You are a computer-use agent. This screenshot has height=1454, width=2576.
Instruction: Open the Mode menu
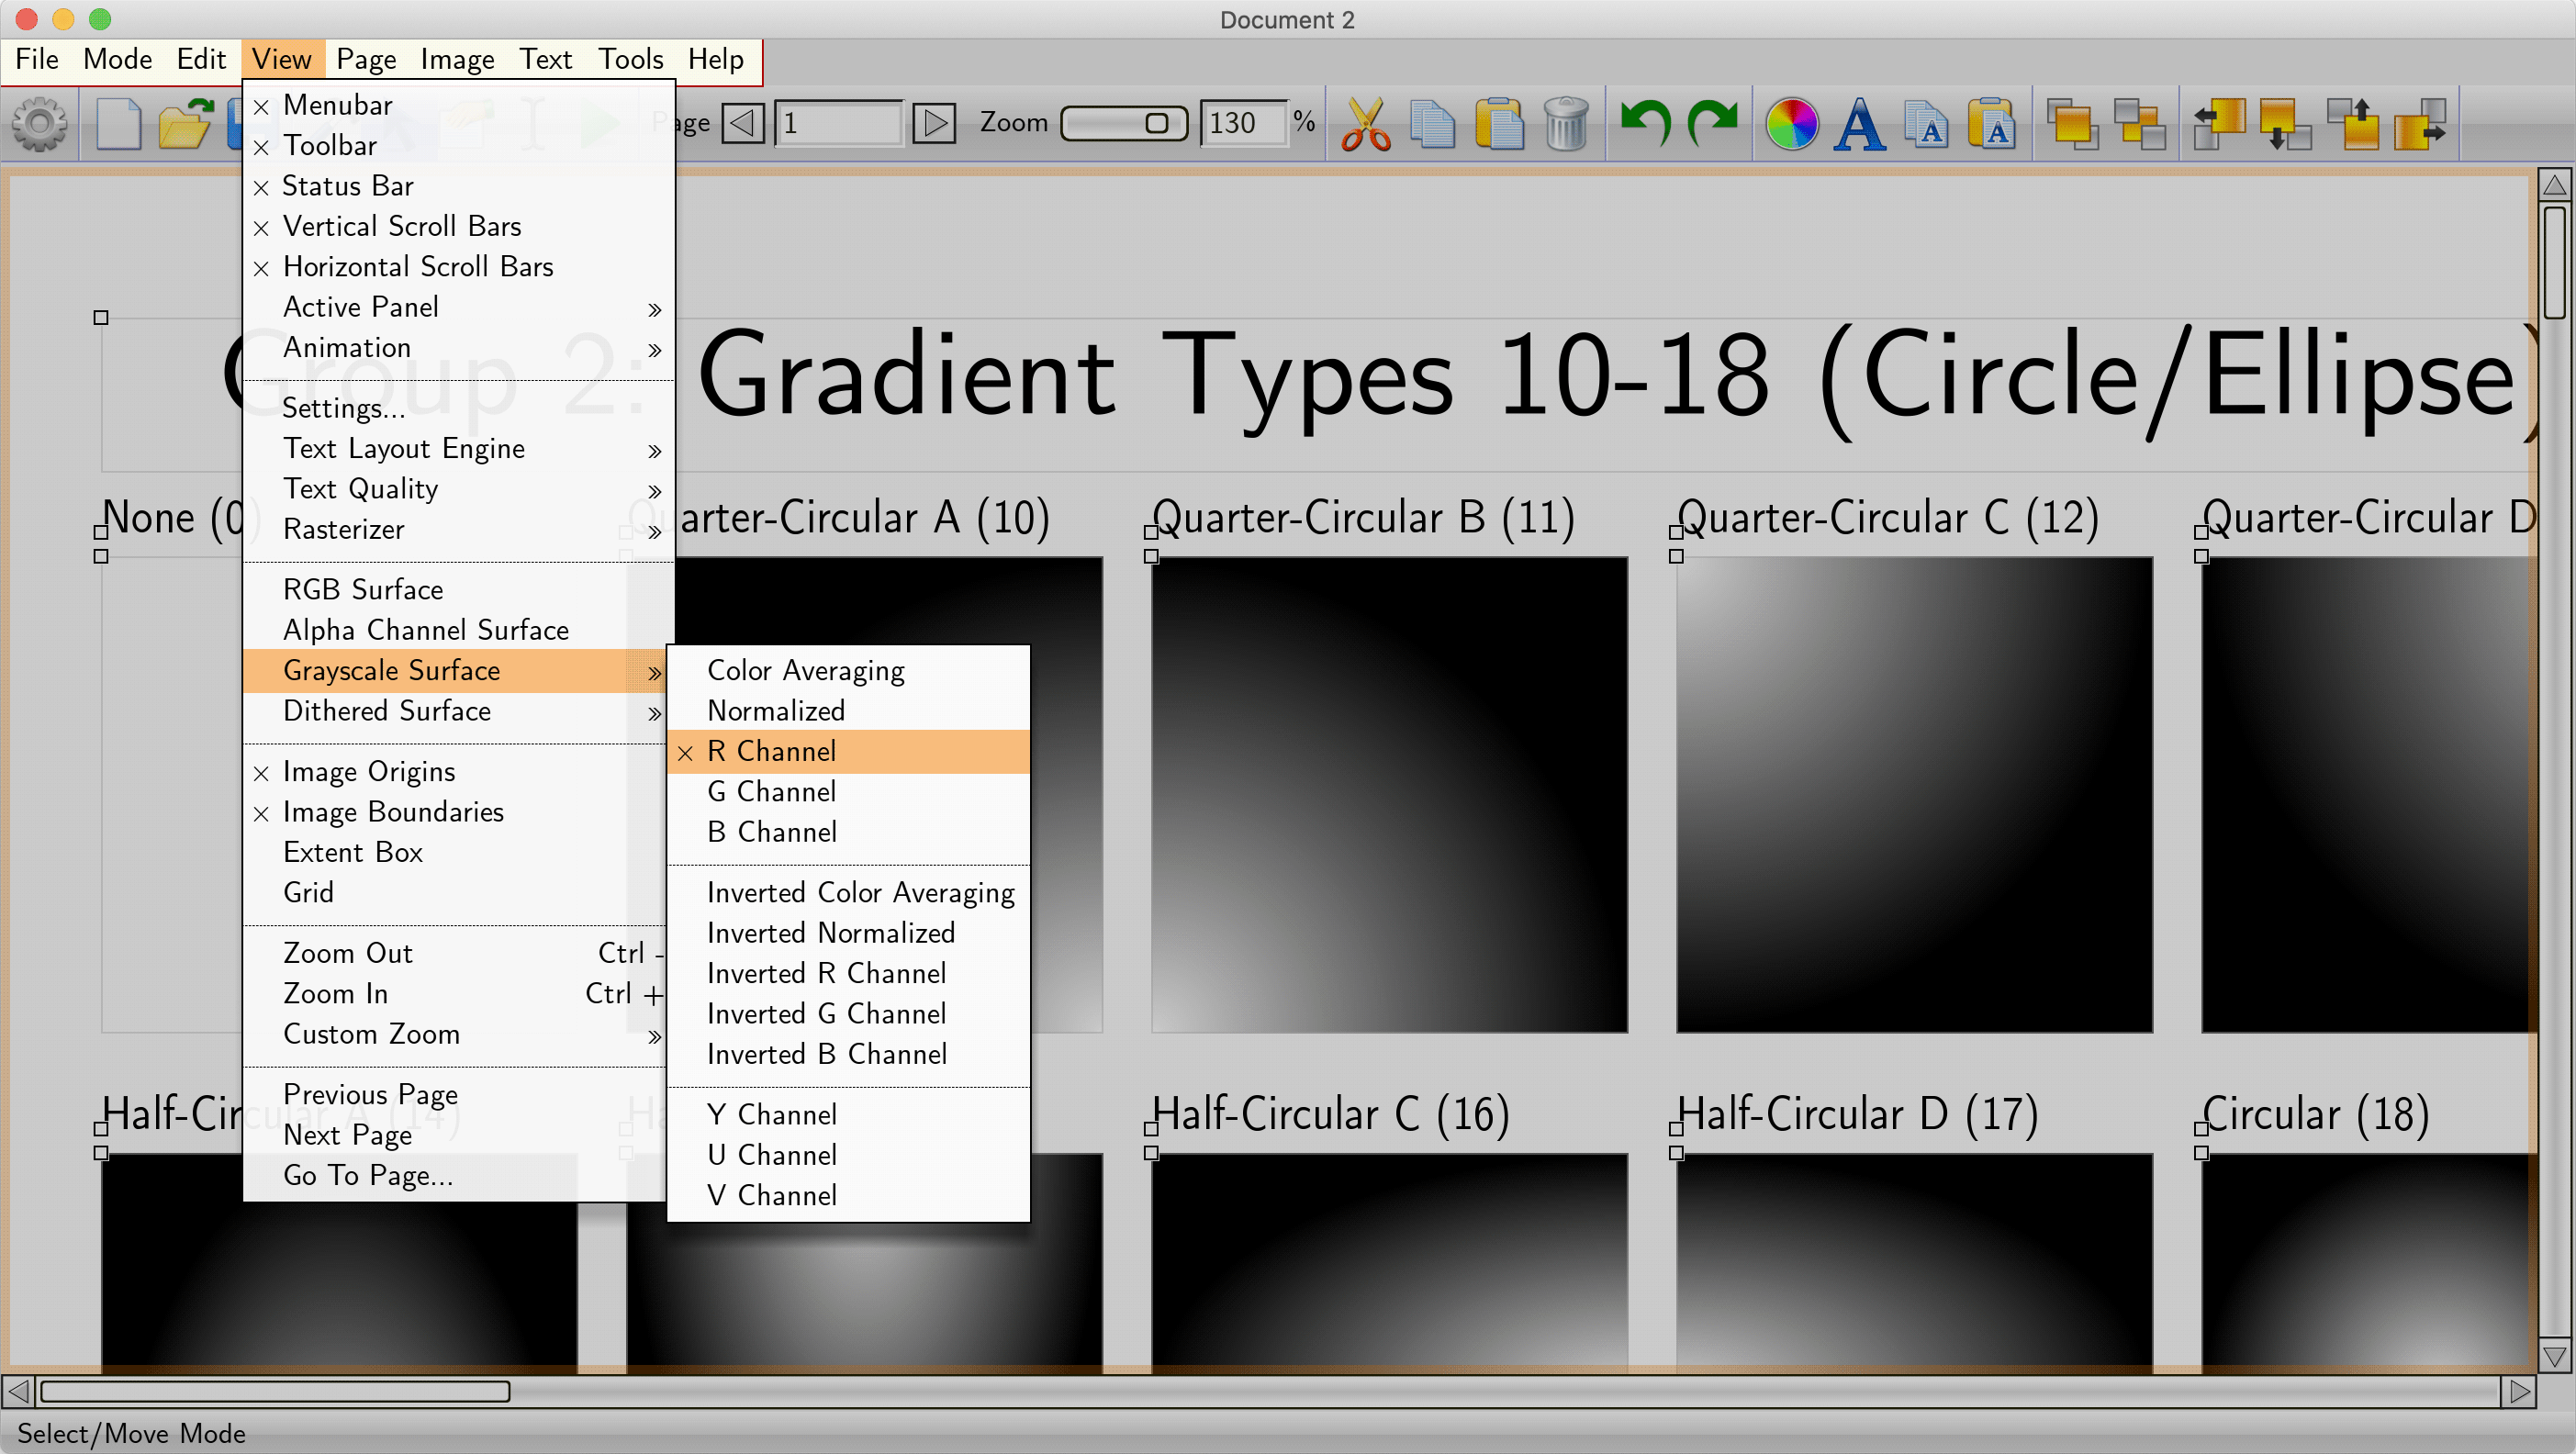[x=117, y=59]
